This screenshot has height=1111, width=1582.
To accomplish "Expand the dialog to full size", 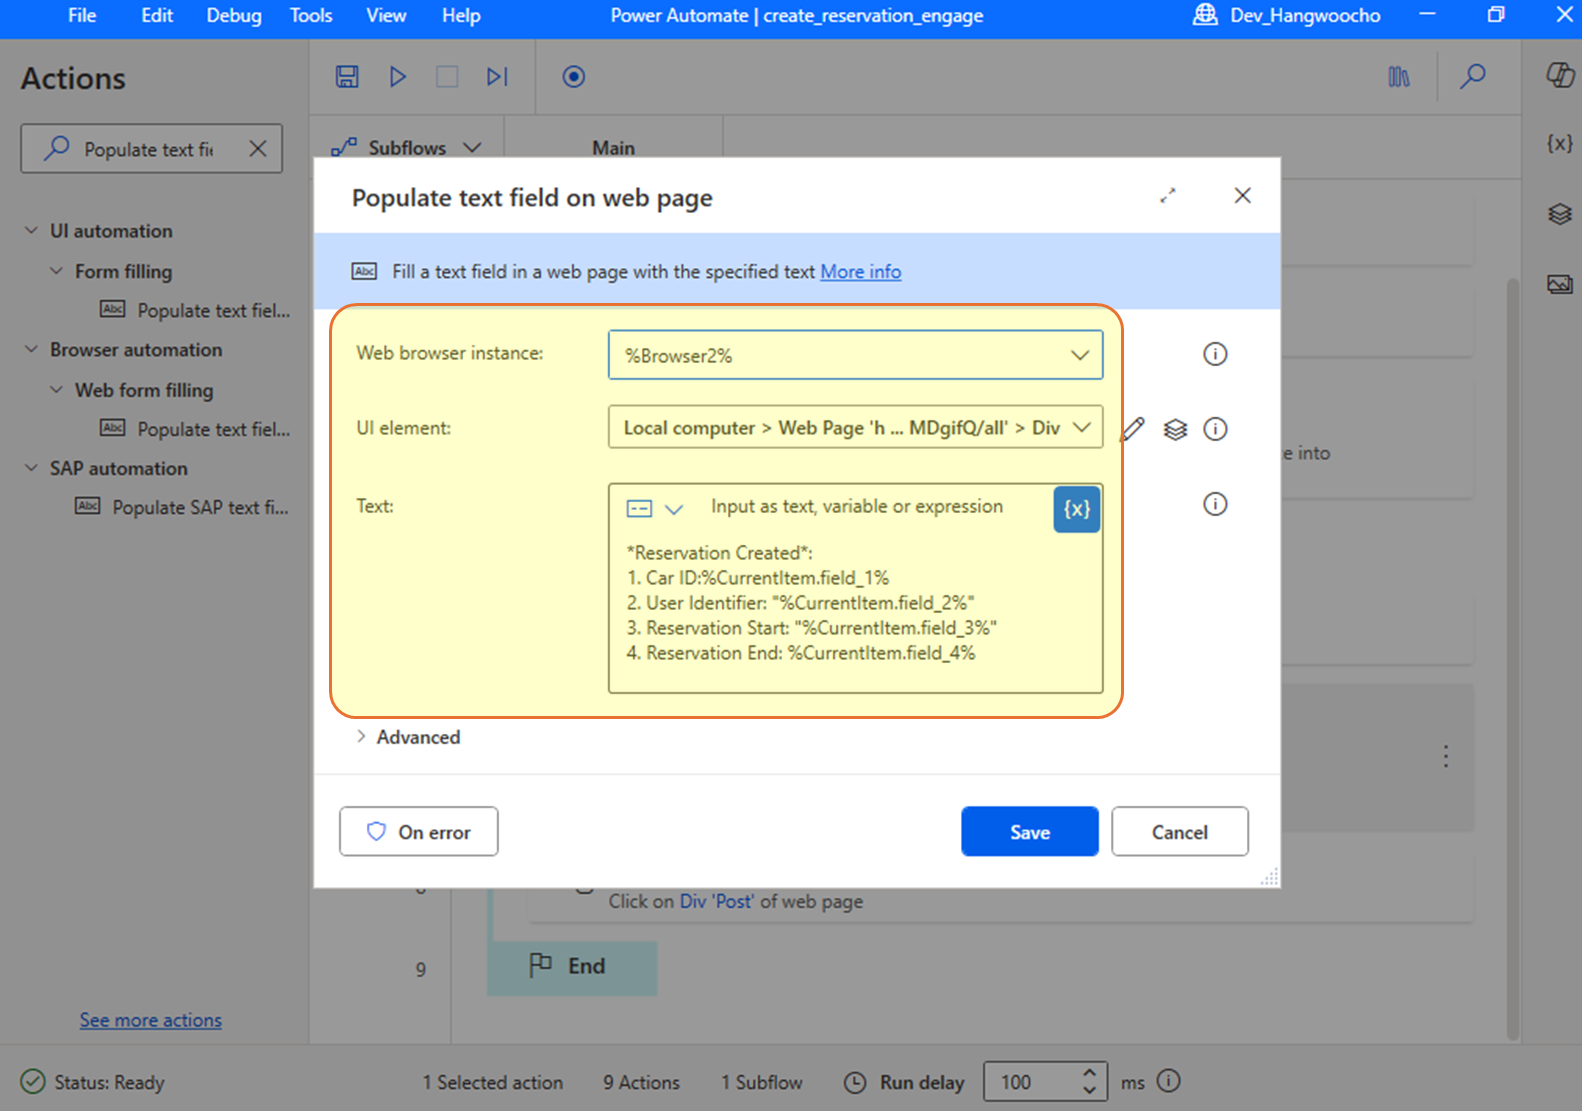I will pos(1168,196).
